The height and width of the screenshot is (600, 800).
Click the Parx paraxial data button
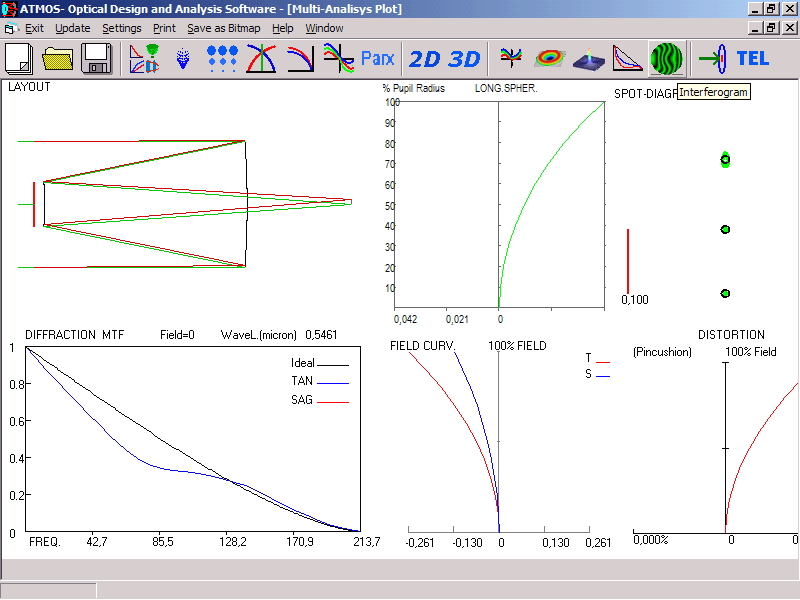tap(378, 58)
